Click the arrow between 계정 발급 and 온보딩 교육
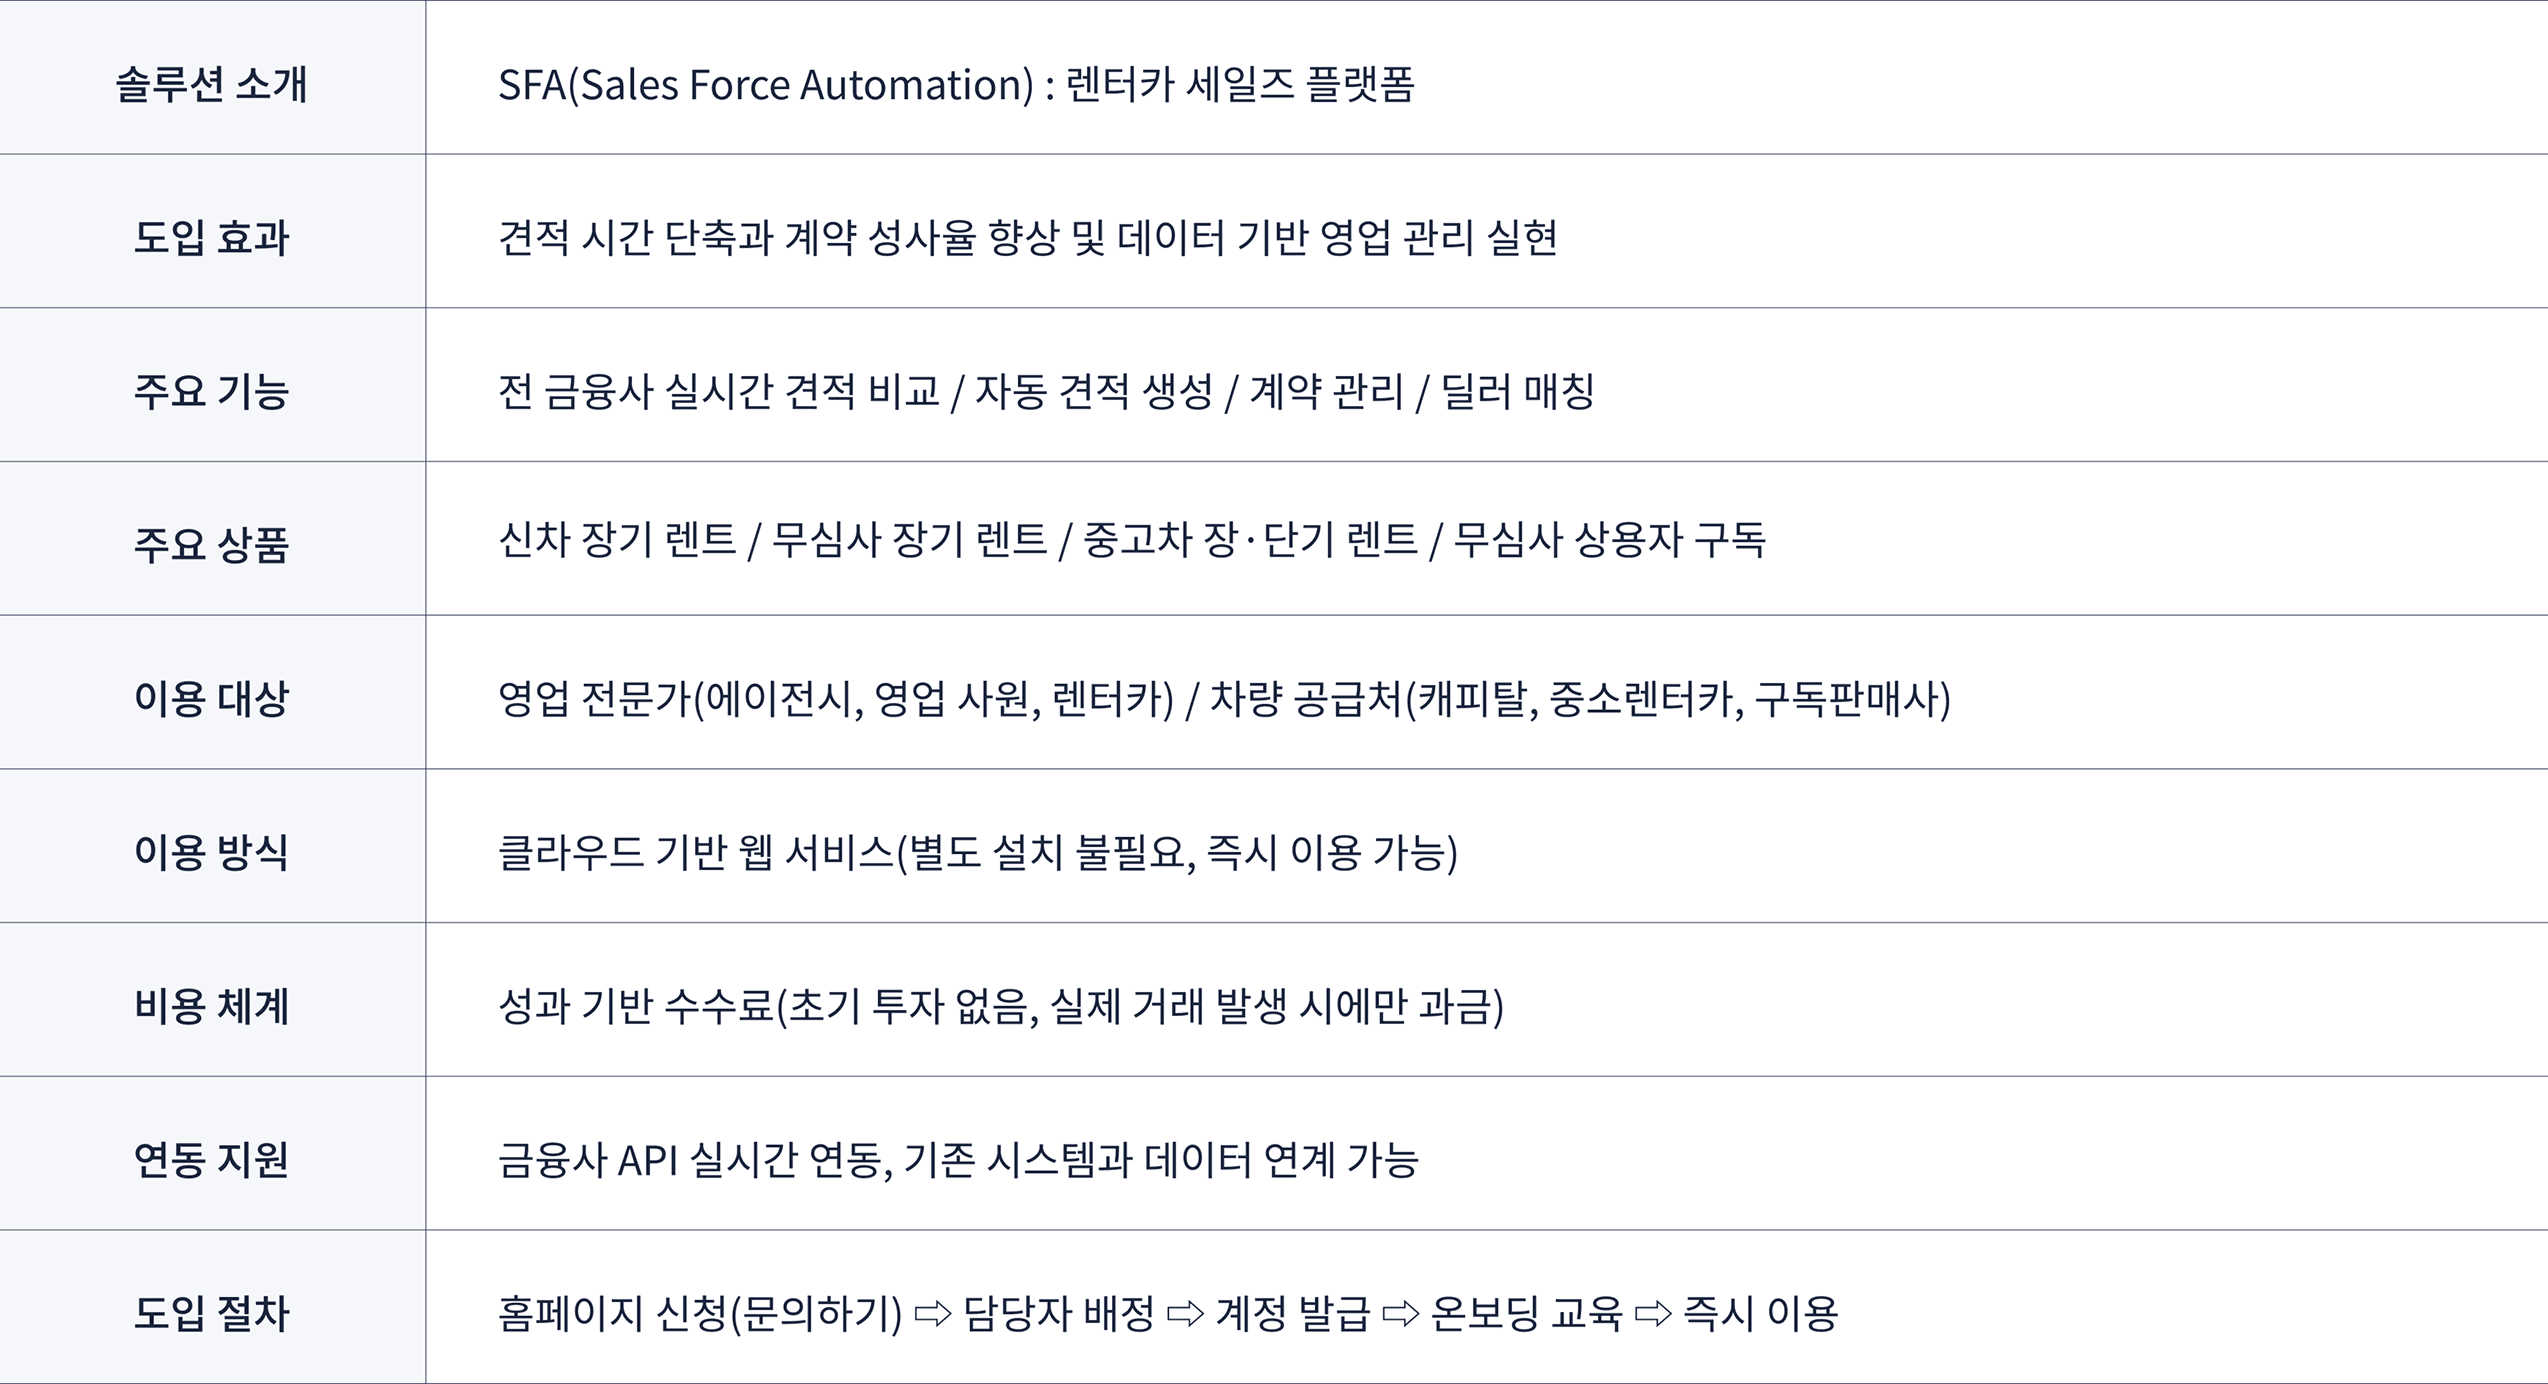The height and width of the screenshot is (1384, 2548). point(1400,1313)
